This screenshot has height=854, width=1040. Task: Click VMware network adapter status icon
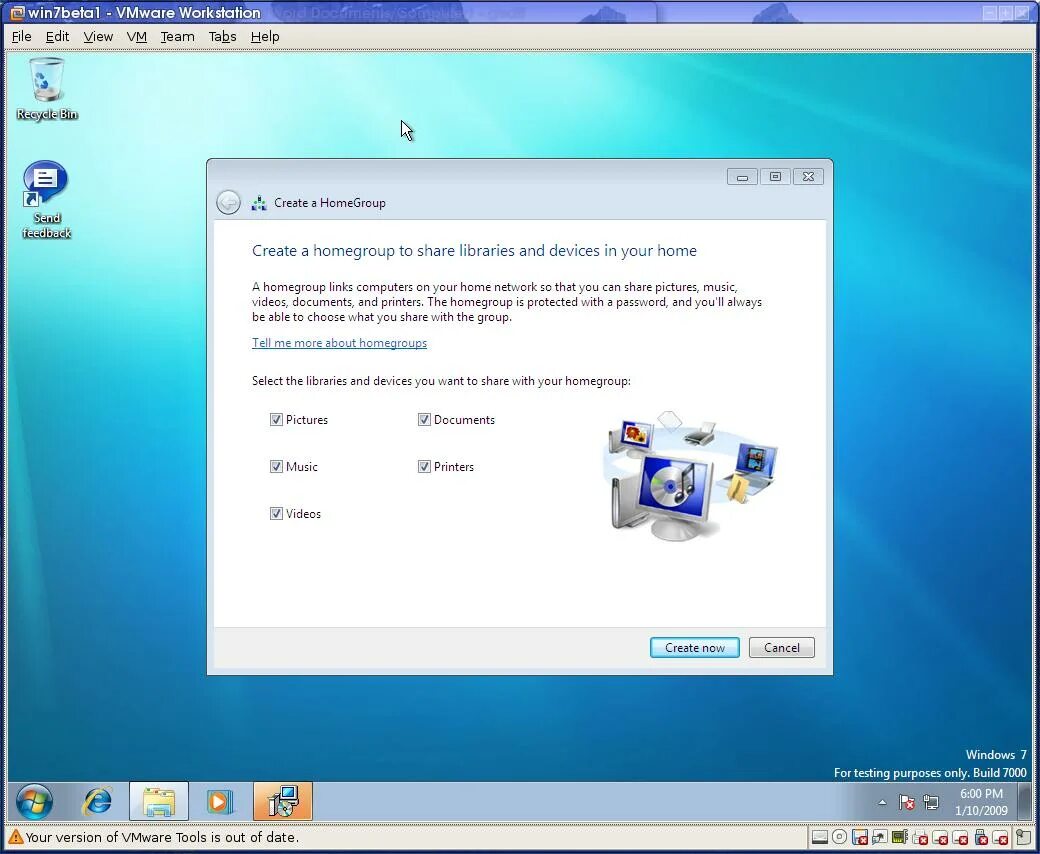[879, 837]
